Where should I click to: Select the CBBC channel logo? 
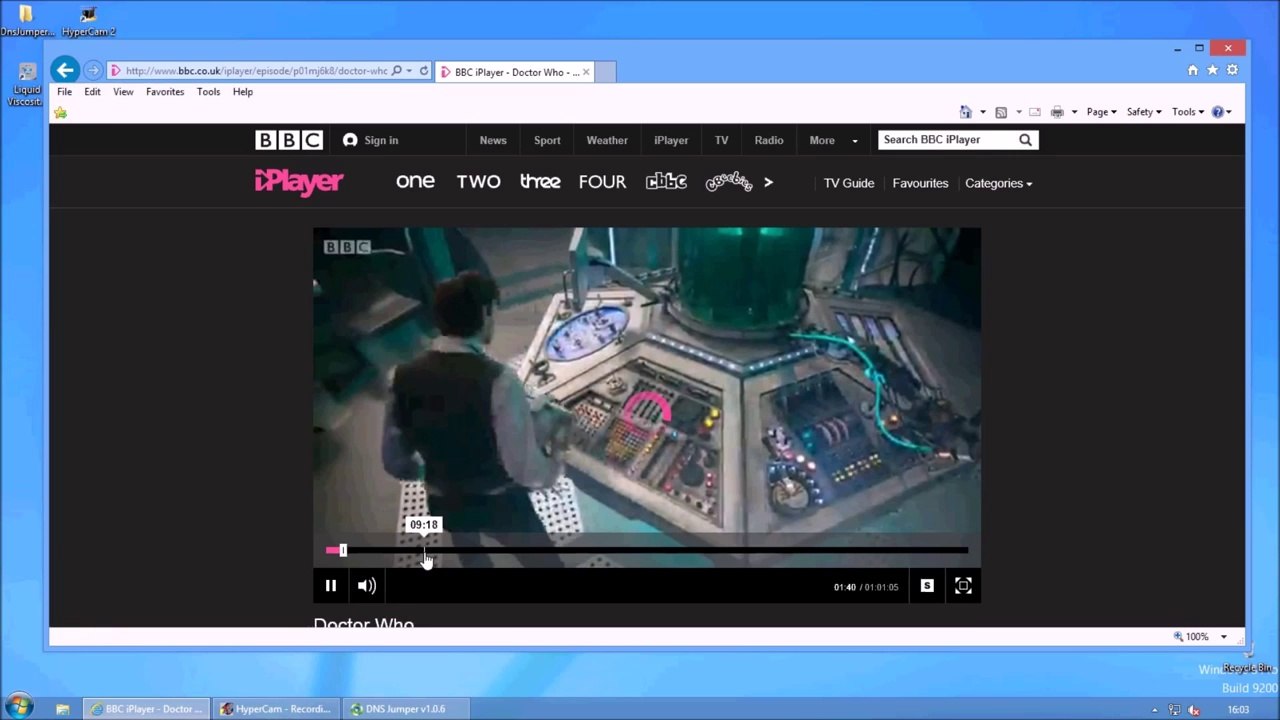[x=666, y=182]
